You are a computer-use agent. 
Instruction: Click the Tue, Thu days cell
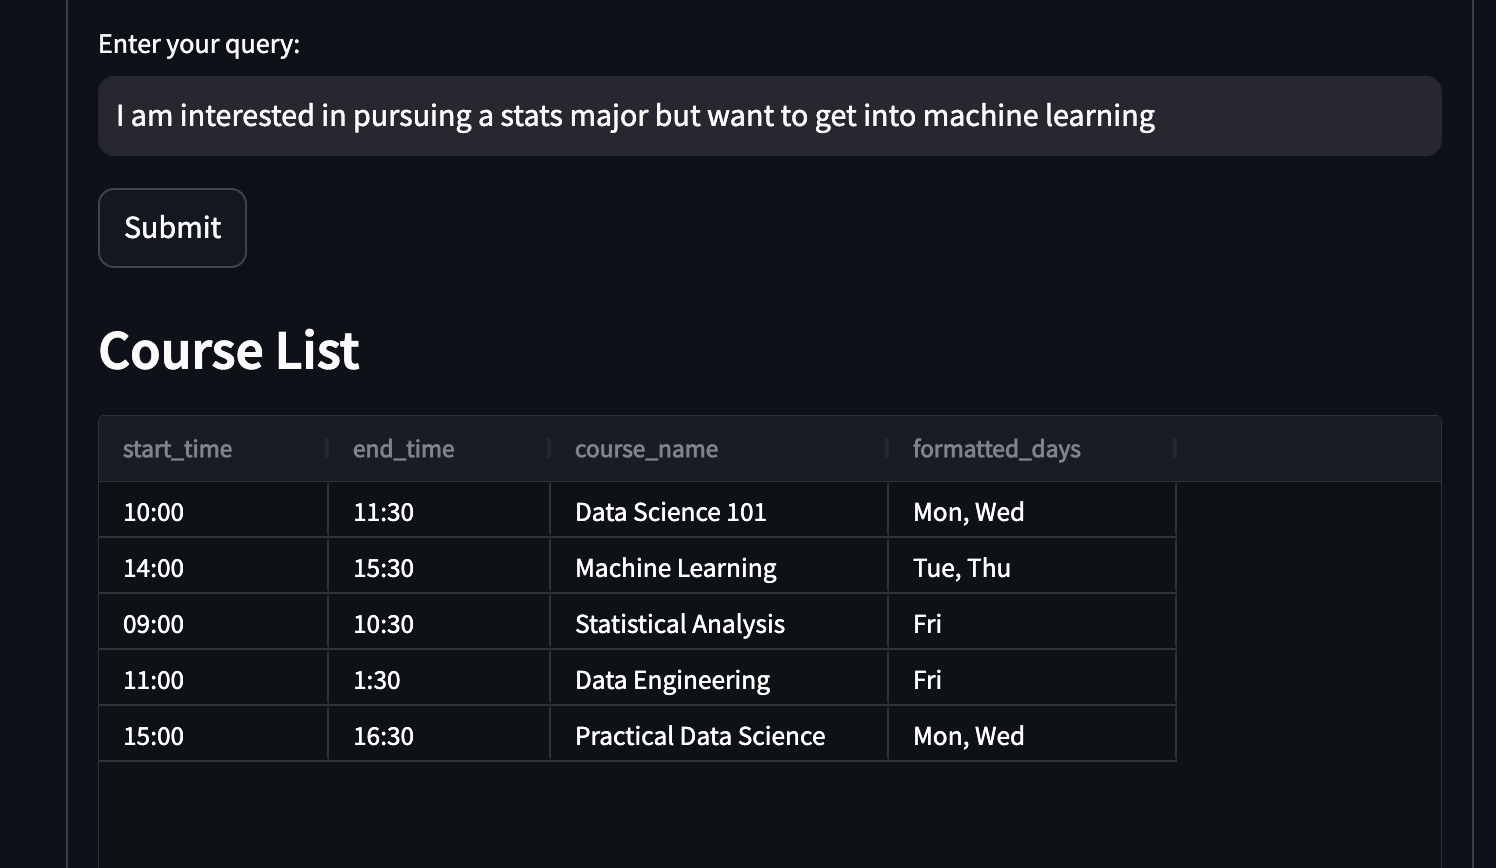click(1032, 567)
